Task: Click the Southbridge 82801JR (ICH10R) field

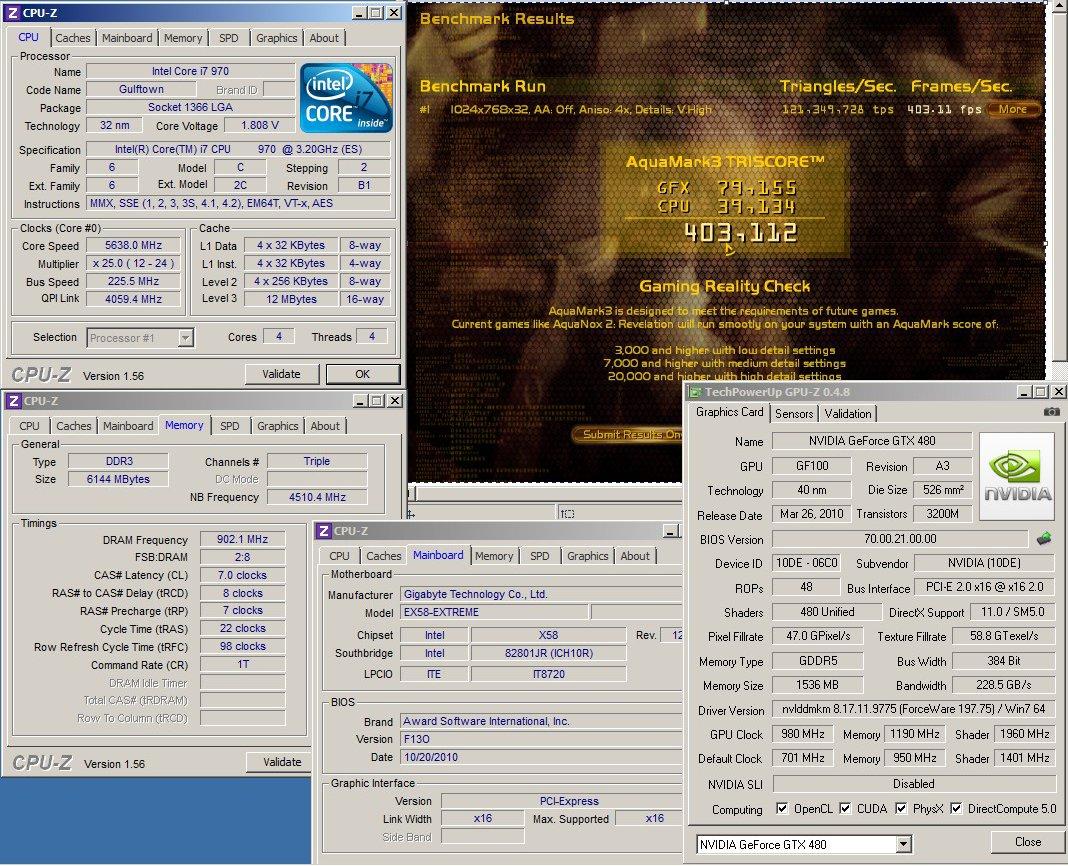Action: 549,653
